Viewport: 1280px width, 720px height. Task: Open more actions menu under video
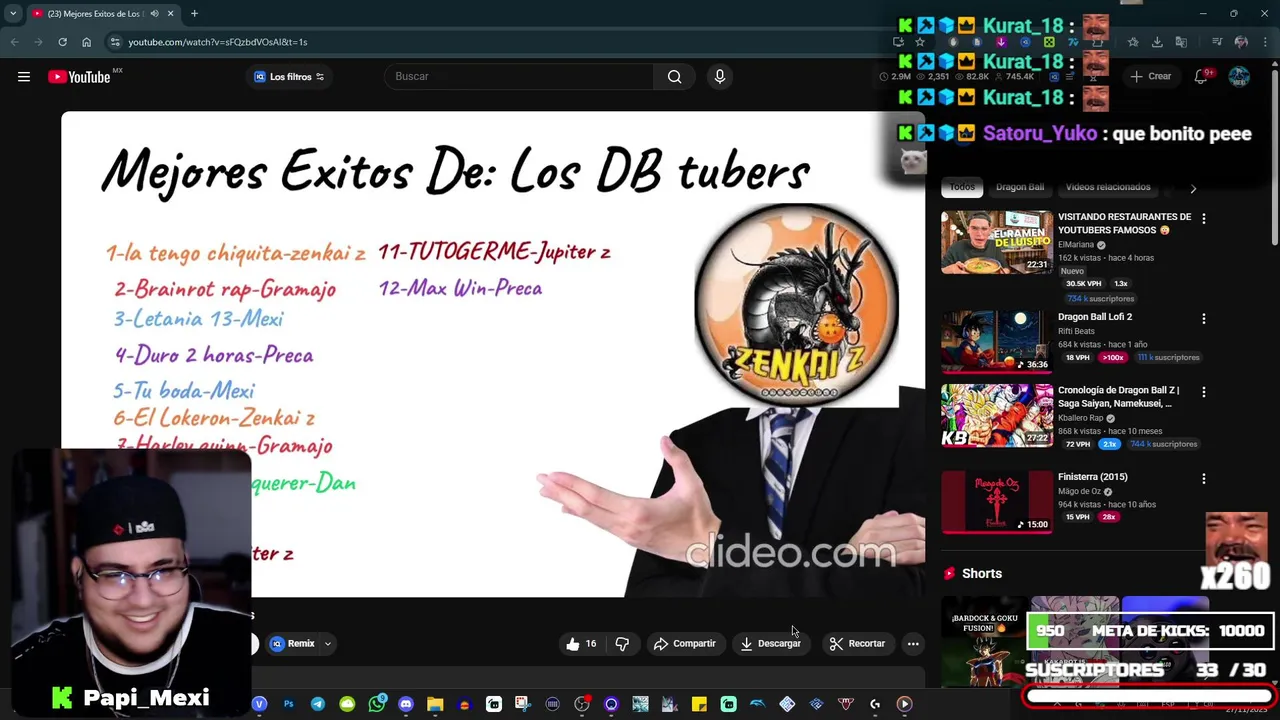(x=913, y=644)
